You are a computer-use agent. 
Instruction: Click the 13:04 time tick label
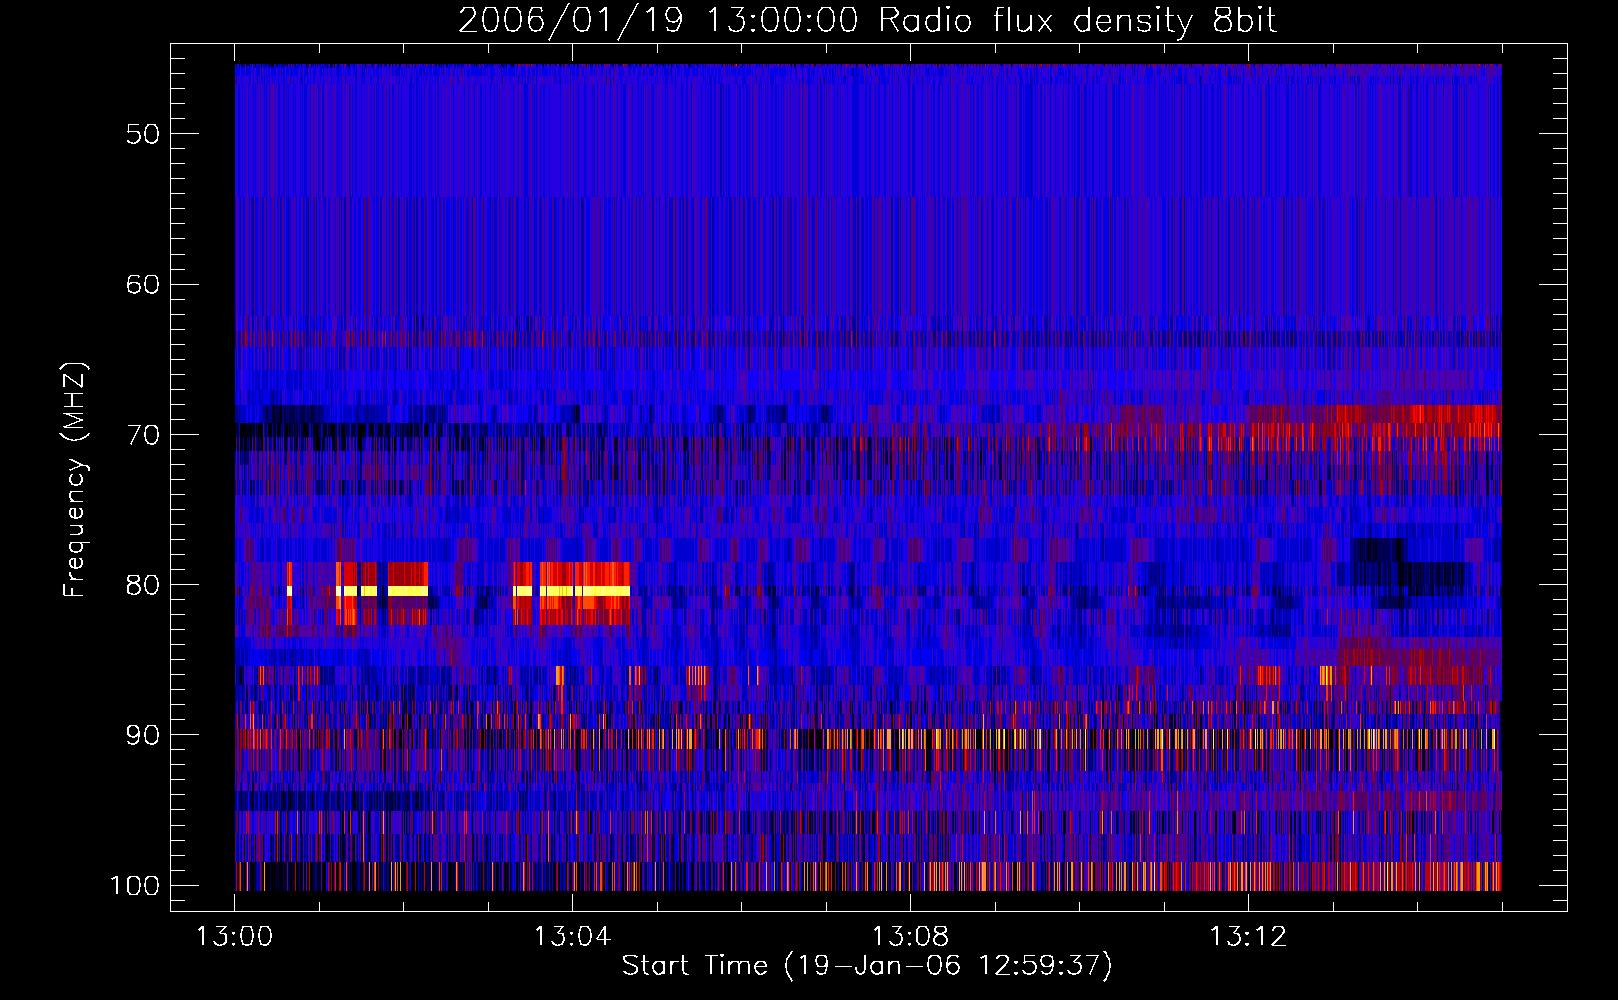point(572,937)
